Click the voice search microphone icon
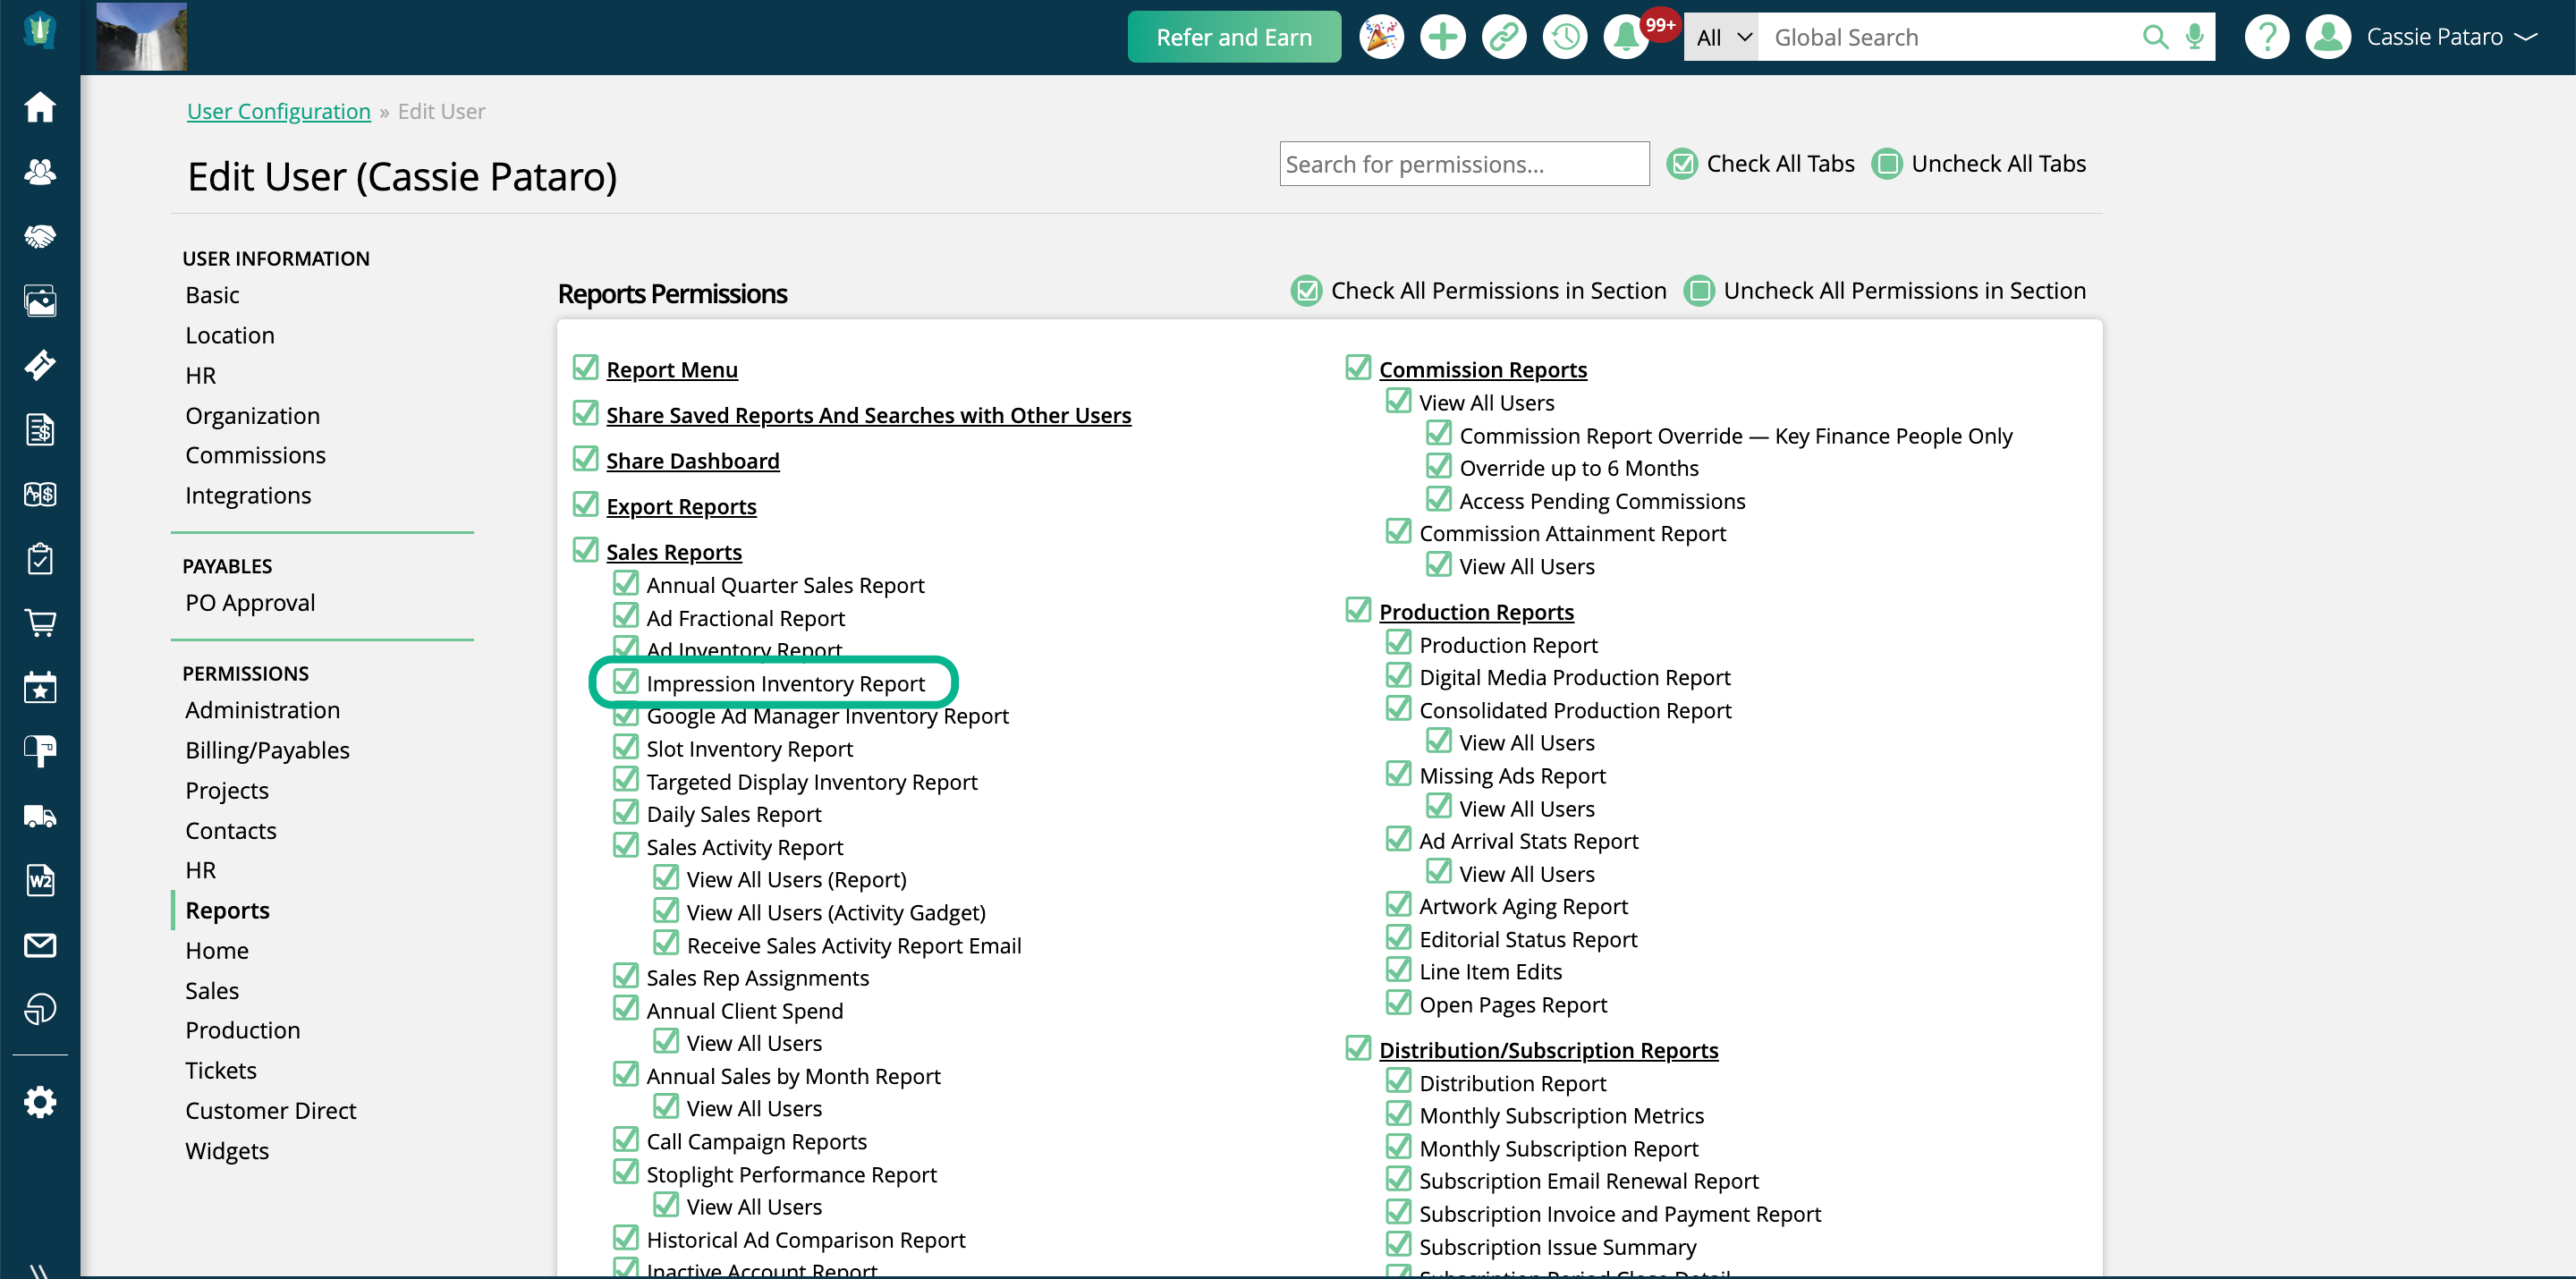The height and width of the screenshot is (1279, 2576). (x=2195, y=38)
